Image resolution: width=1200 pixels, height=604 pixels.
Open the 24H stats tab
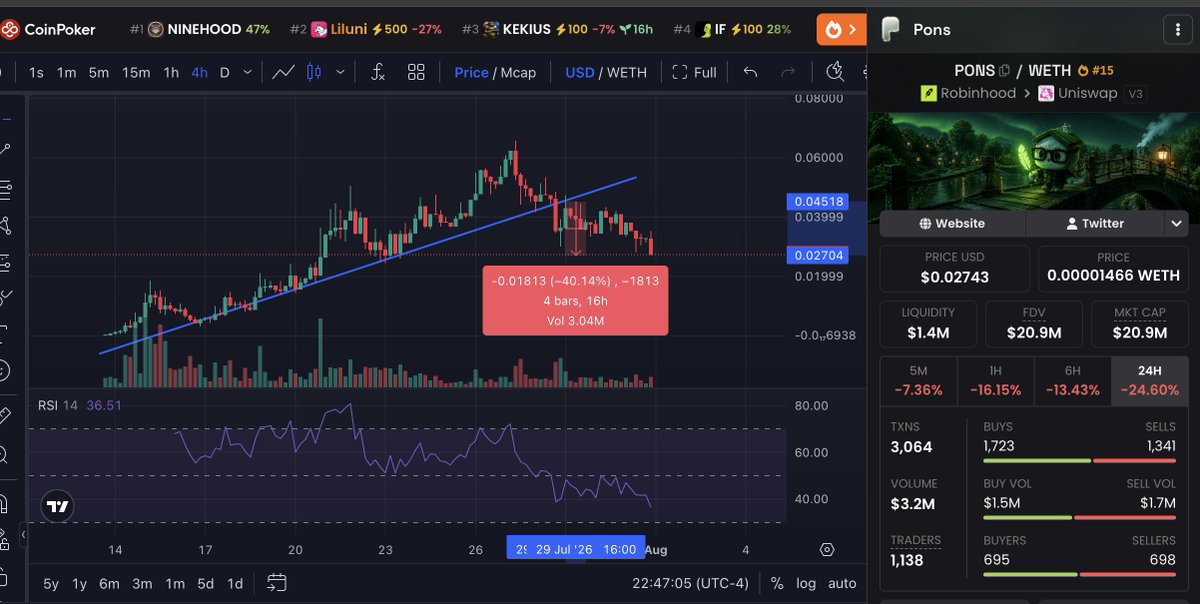[1149, 381]
